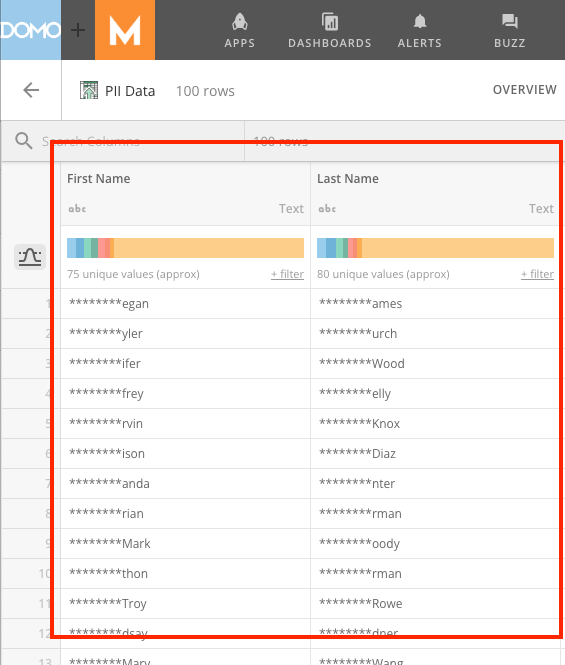Click the search magnifier icon

[24, 141]
